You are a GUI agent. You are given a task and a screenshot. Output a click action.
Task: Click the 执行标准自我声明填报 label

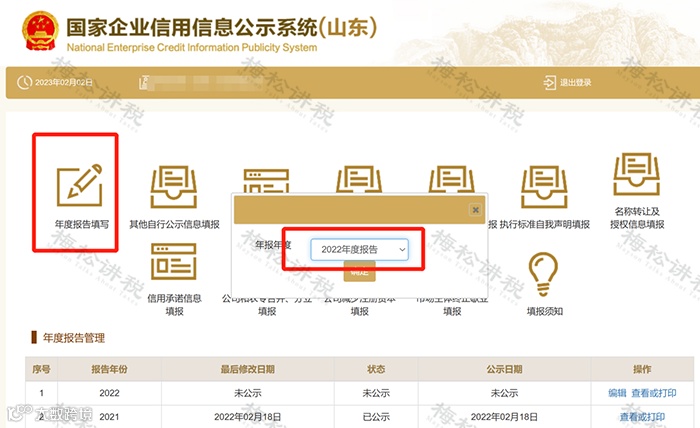click(544, 224)
